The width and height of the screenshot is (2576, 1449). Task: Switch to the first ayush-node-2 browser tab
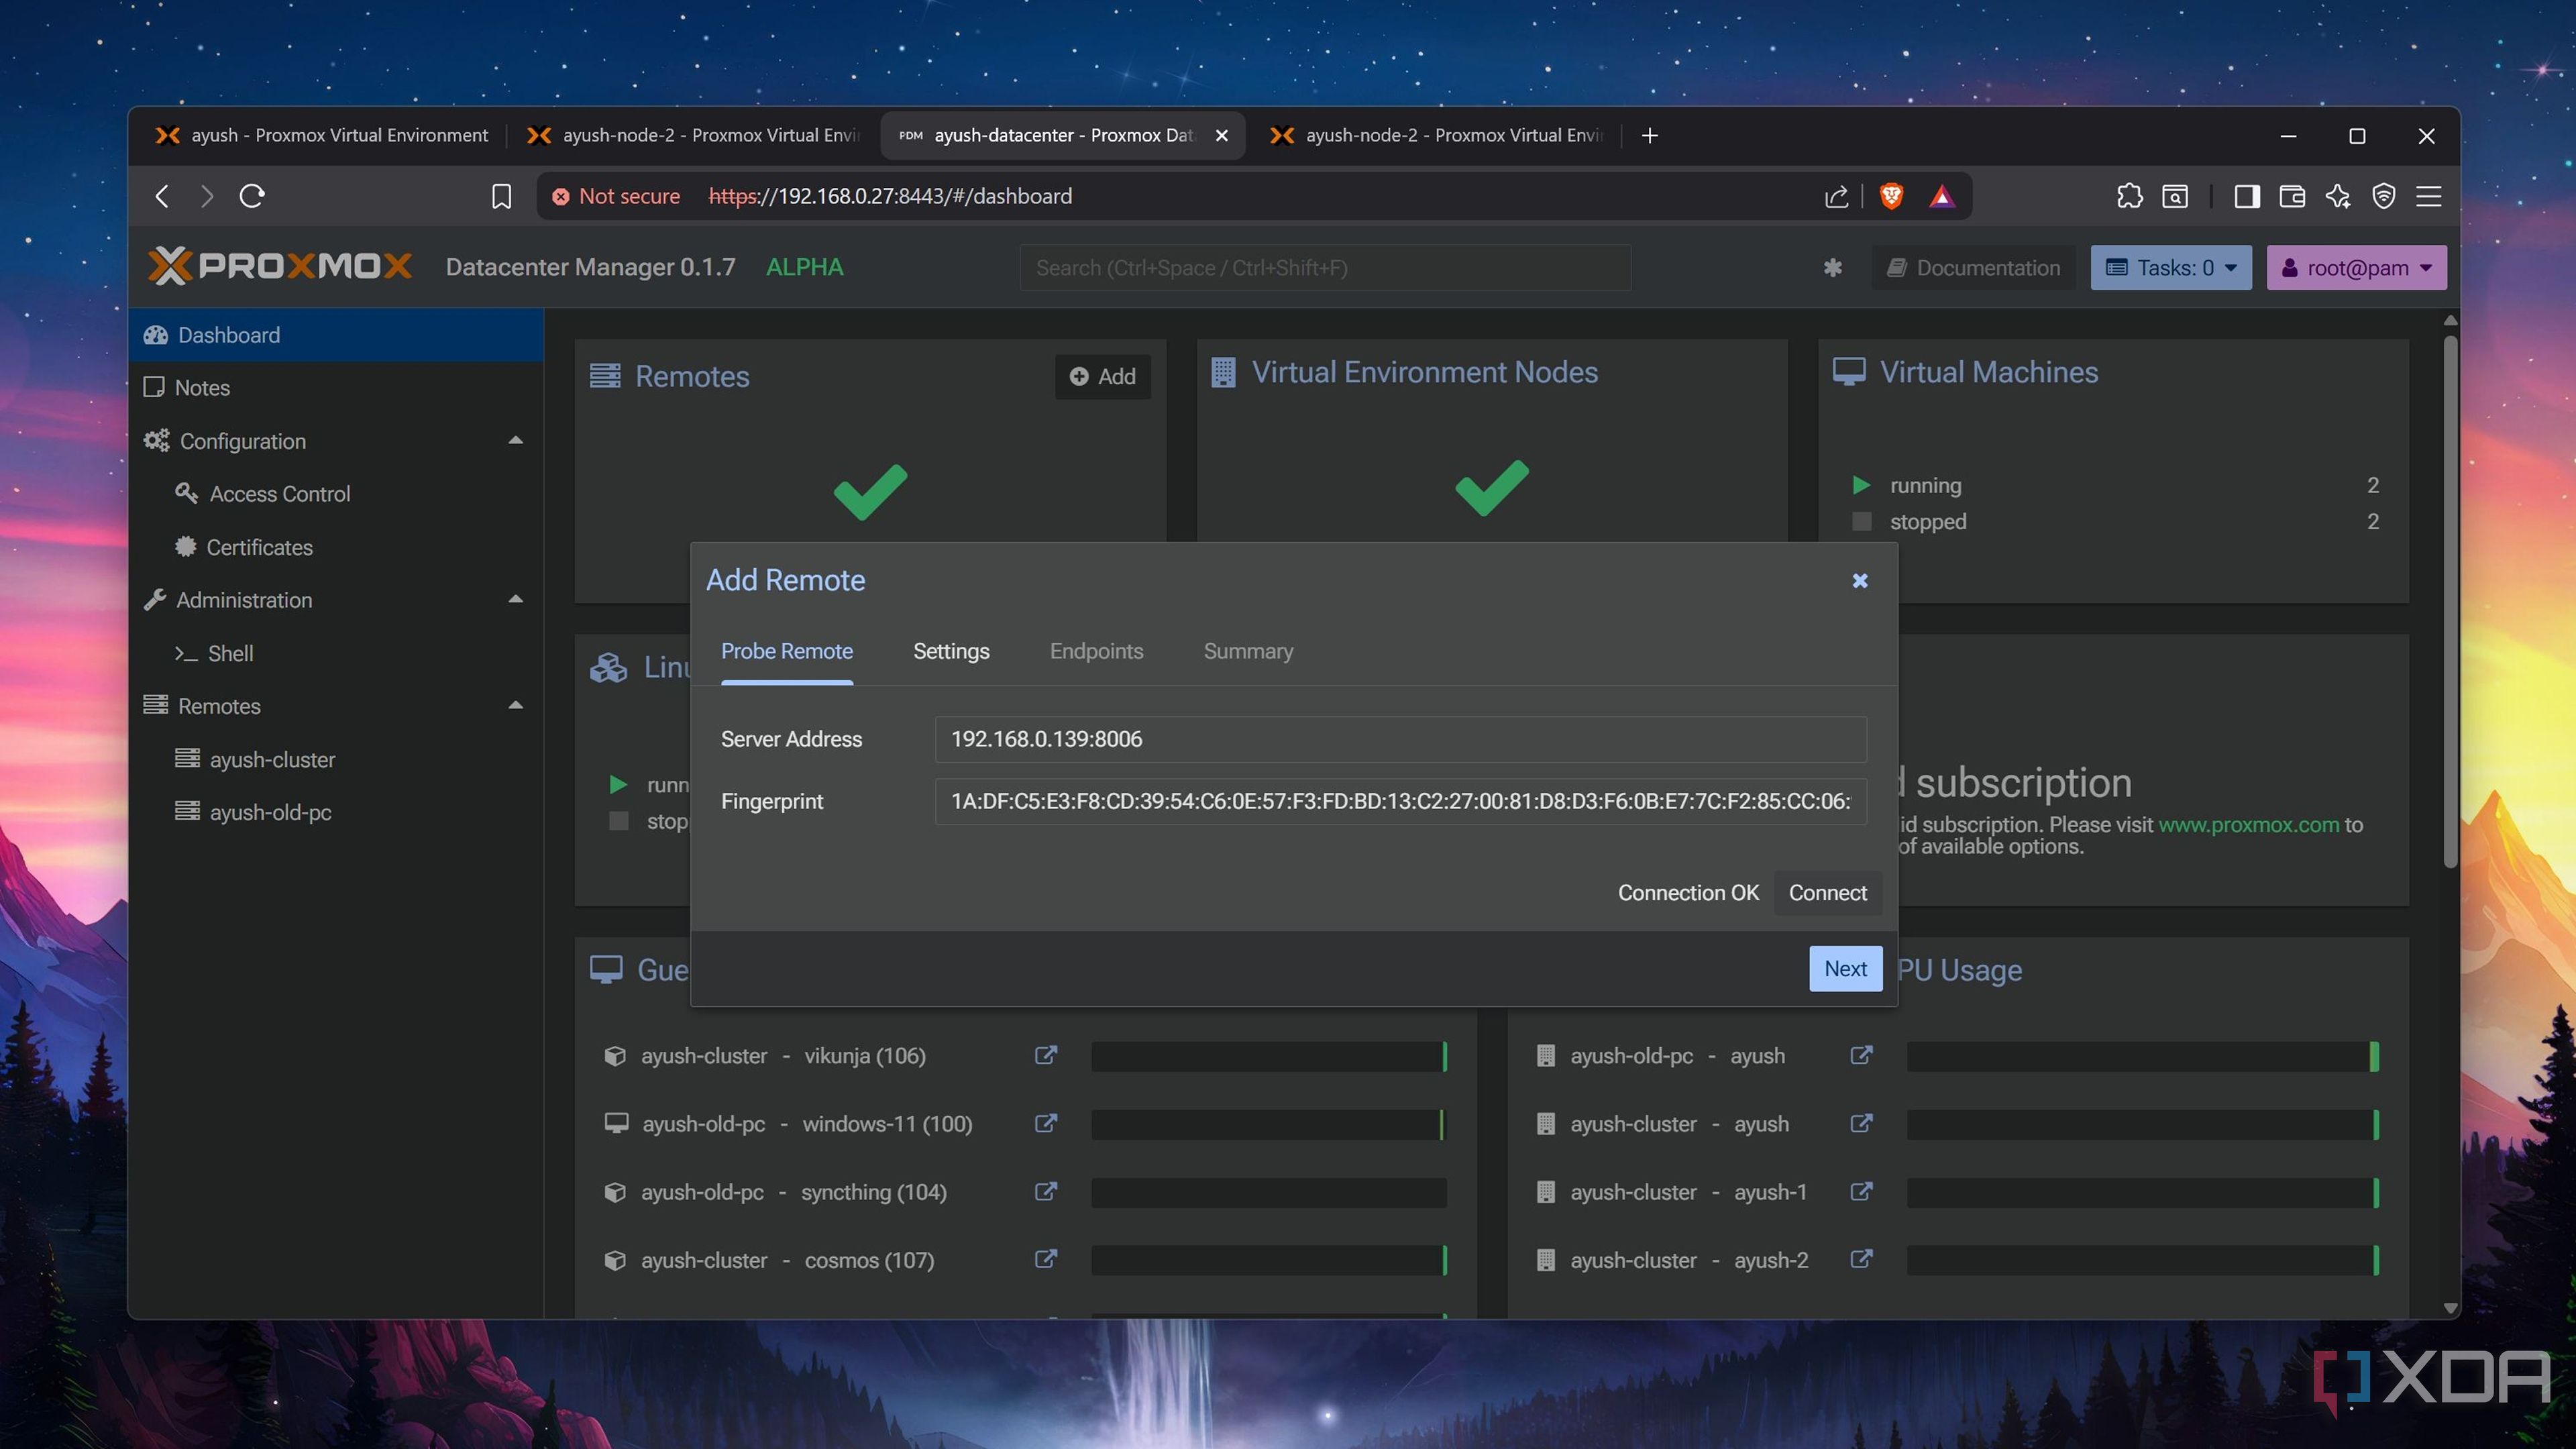click(x=694, y=135)
